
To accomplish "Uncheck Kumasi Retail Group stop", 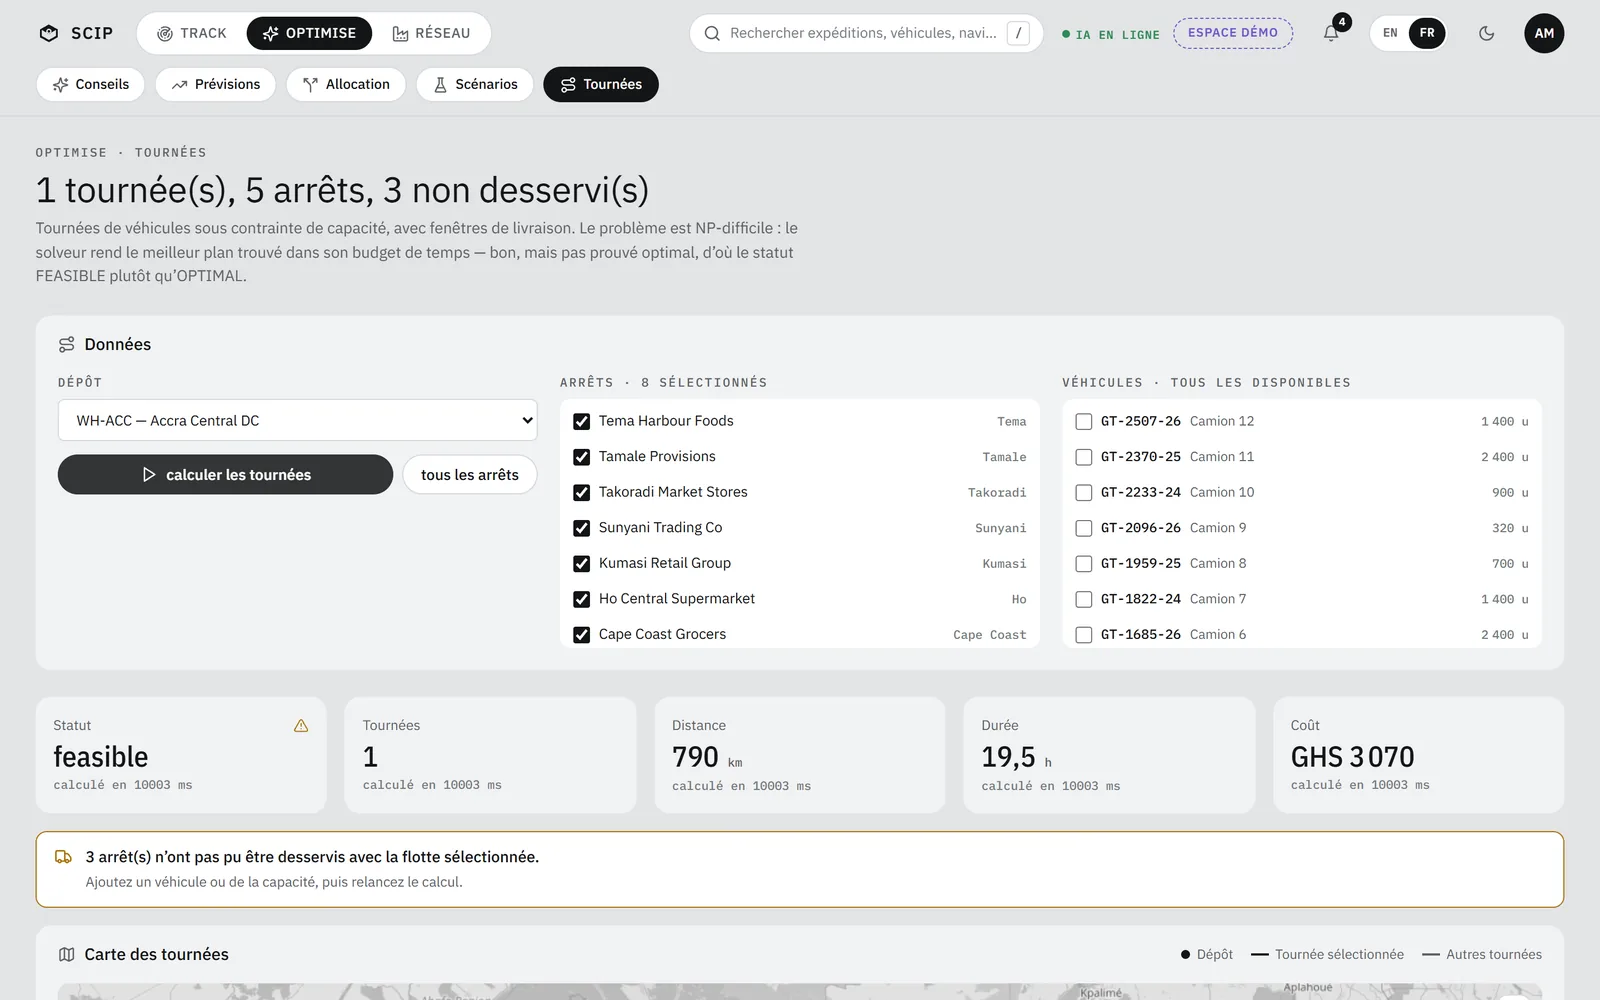I will (581, 563).
